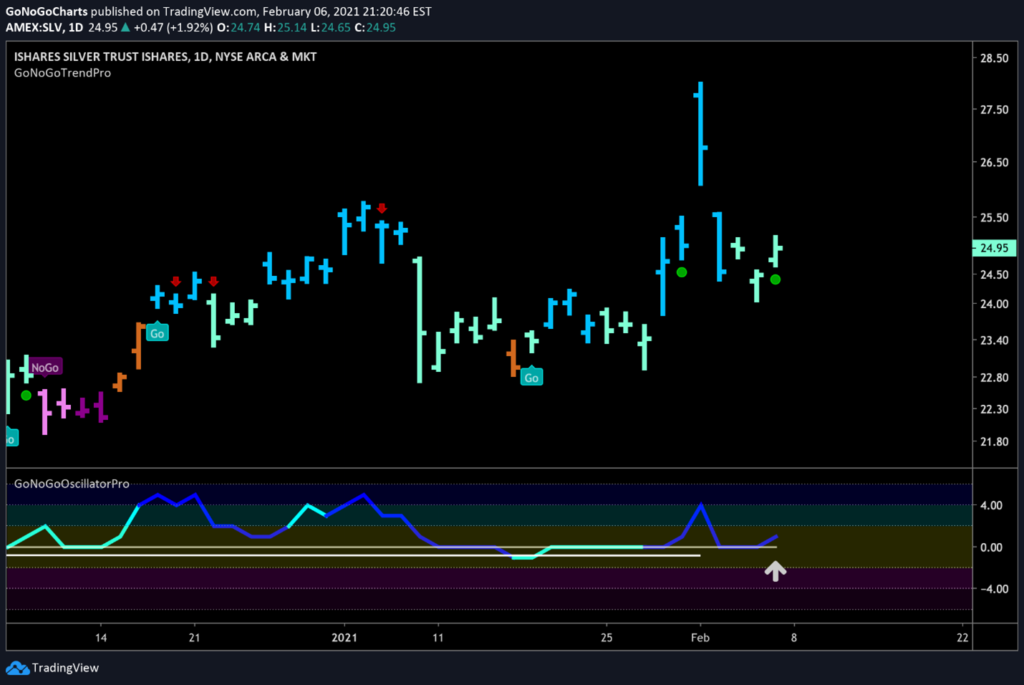The width and height of the screenshot is (1024, 685).
Task: Click the 25 date axis label
Action: 607,637
